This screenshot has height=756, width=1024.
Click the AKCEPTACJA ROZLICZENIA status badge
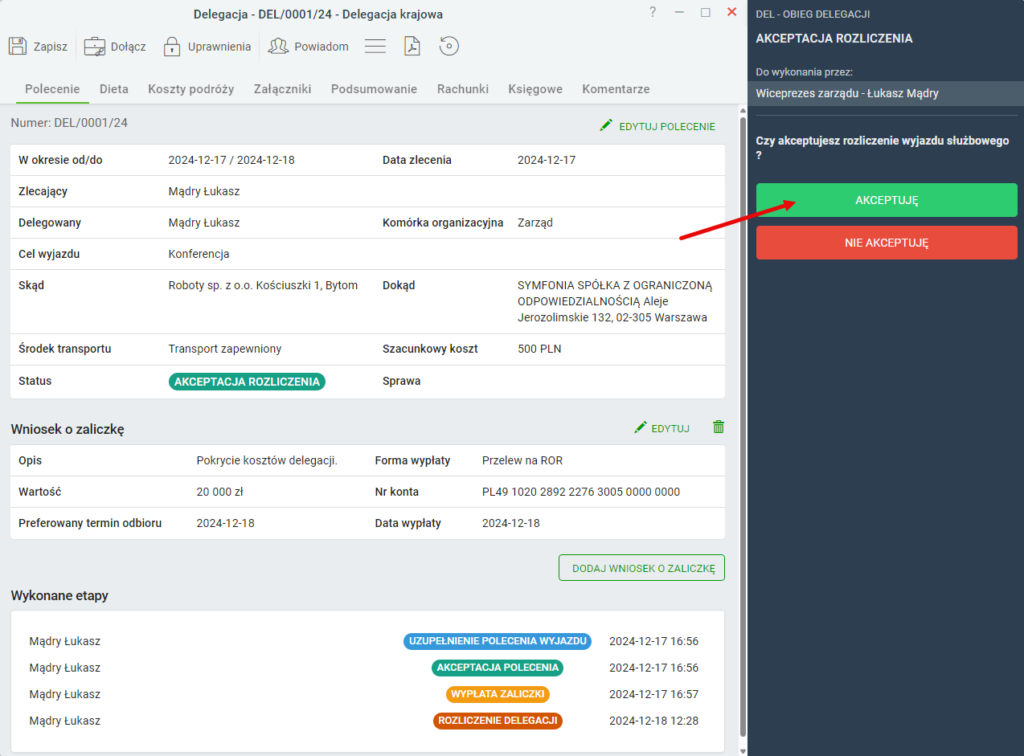pos(247,381)
